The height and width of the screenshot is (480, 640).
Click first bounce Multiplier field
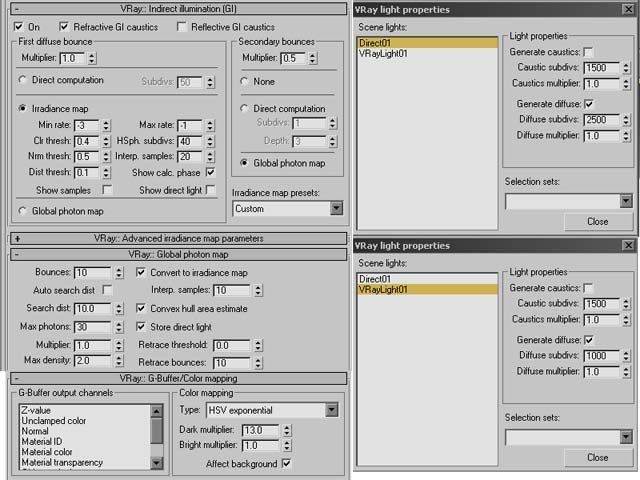point(73,58)
